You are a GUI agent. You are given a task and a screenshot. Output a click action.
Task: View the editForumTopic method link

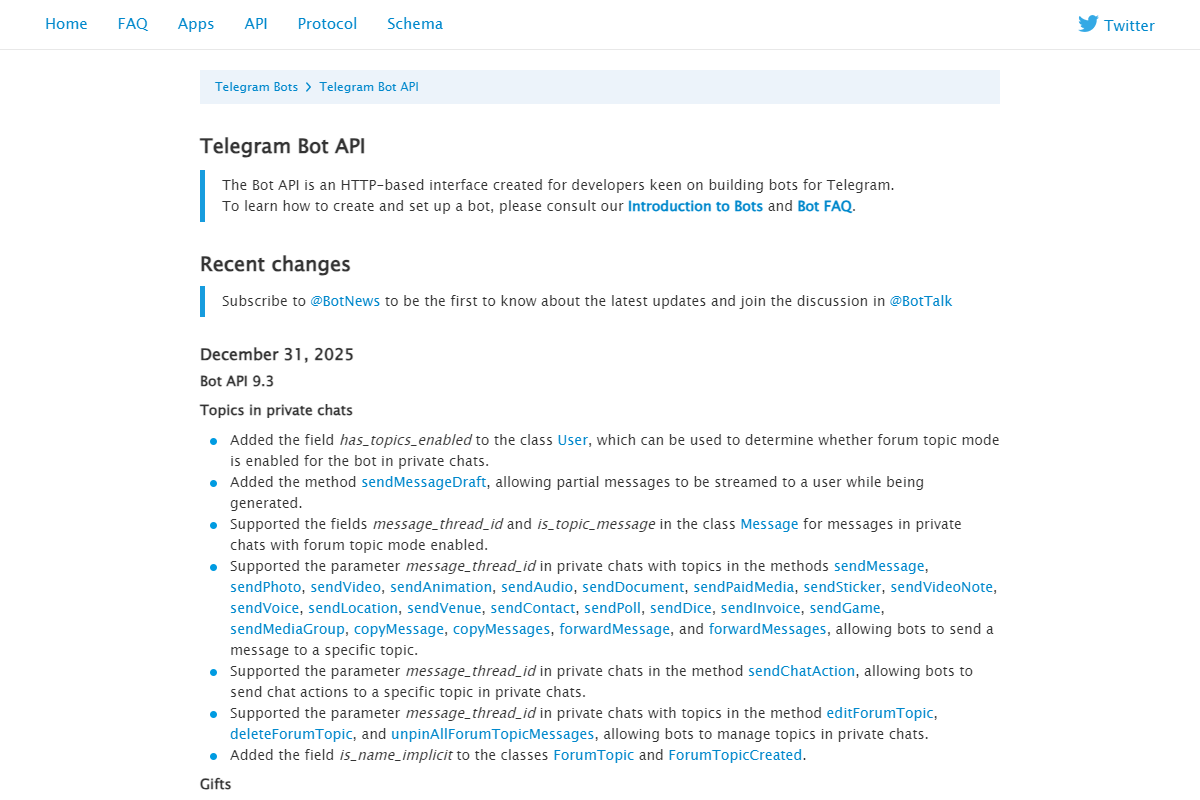tap(880, 712)
